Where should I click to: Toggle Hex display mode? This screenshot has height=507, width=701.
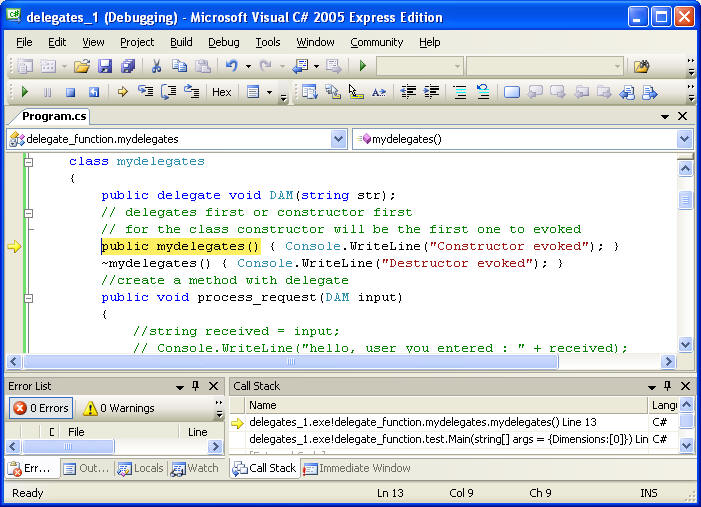(221, 92)
